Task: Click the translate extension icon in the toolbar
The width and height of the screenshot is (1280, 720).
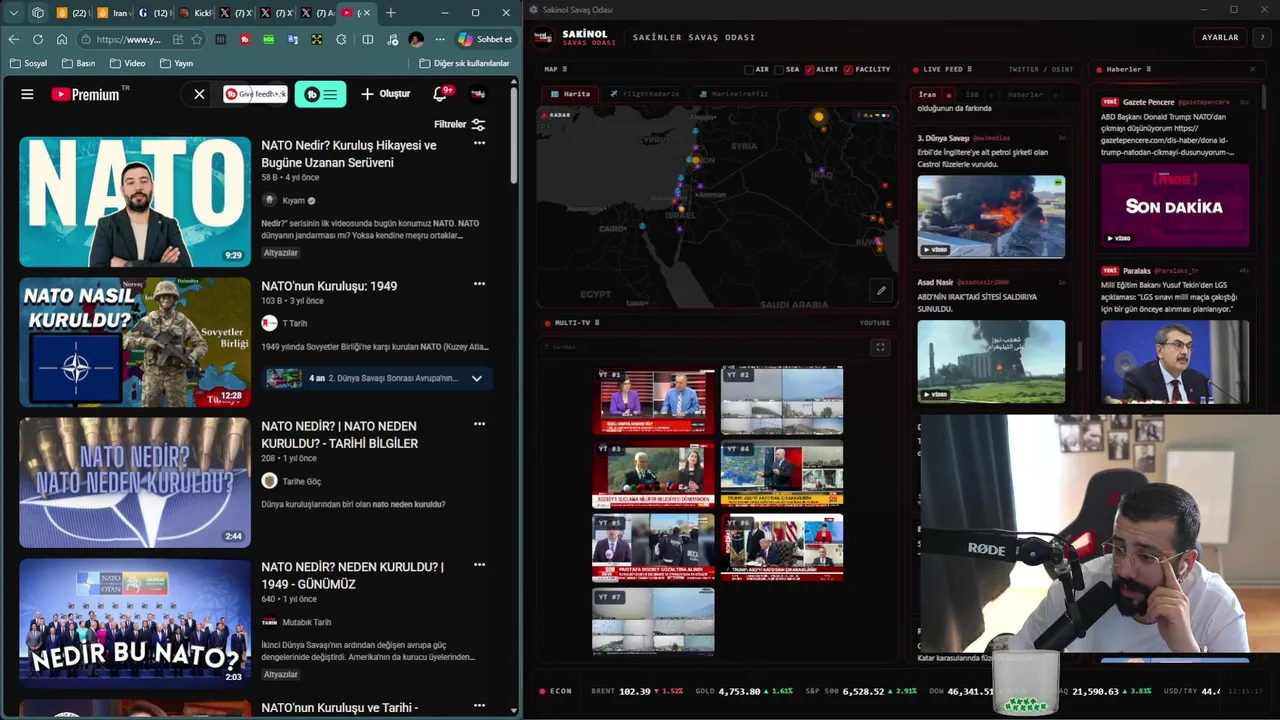Action: click(293, 39)
